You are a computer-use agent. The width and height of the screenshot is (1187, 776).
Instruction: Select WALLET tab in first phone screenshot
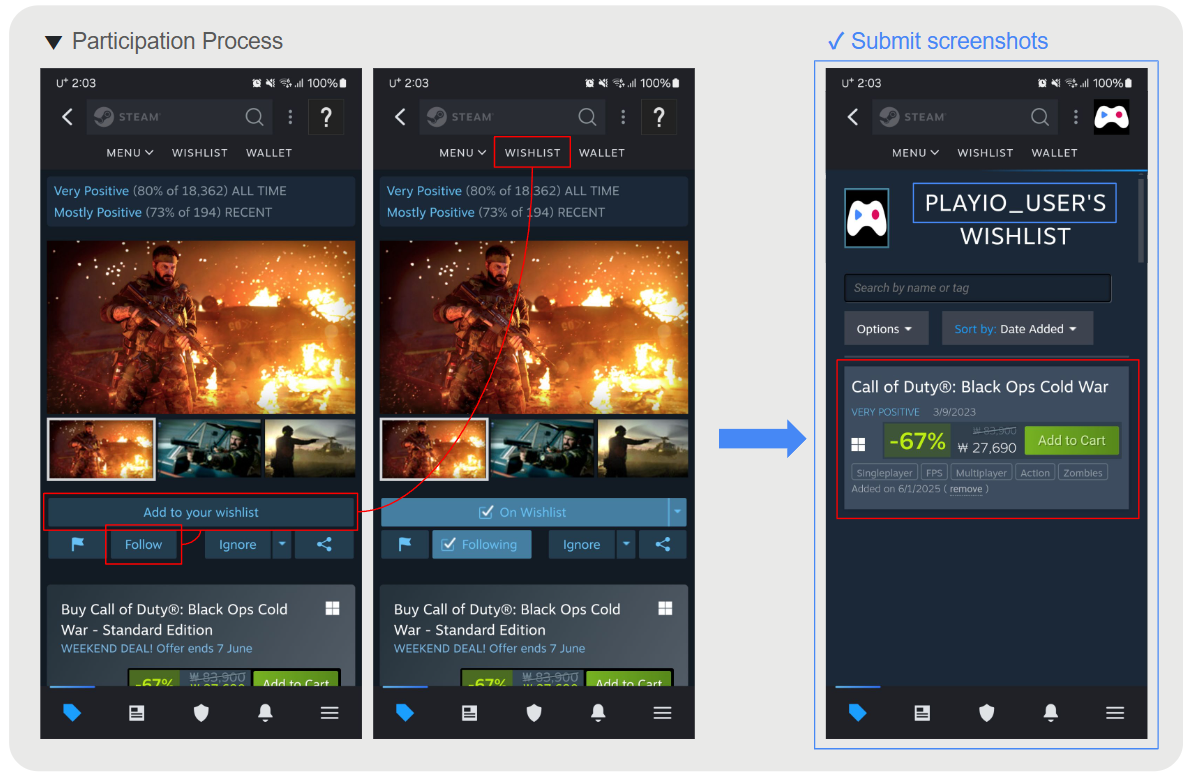point(269,153)
